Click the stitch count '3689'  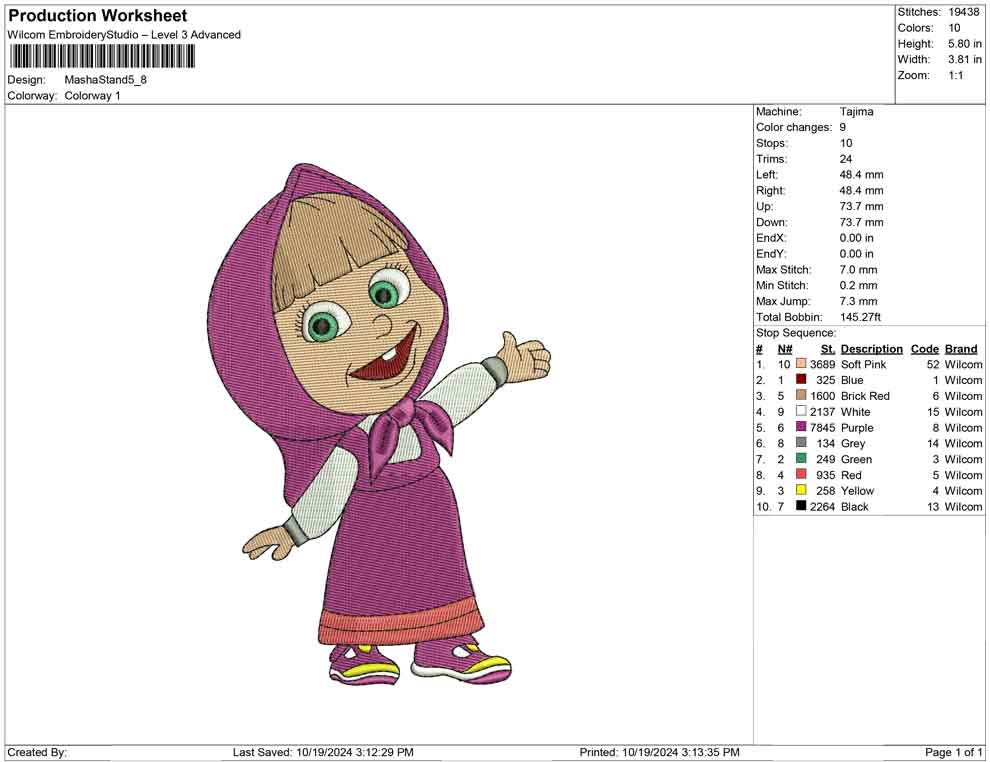pyautogui.click(x=823, y=364)
